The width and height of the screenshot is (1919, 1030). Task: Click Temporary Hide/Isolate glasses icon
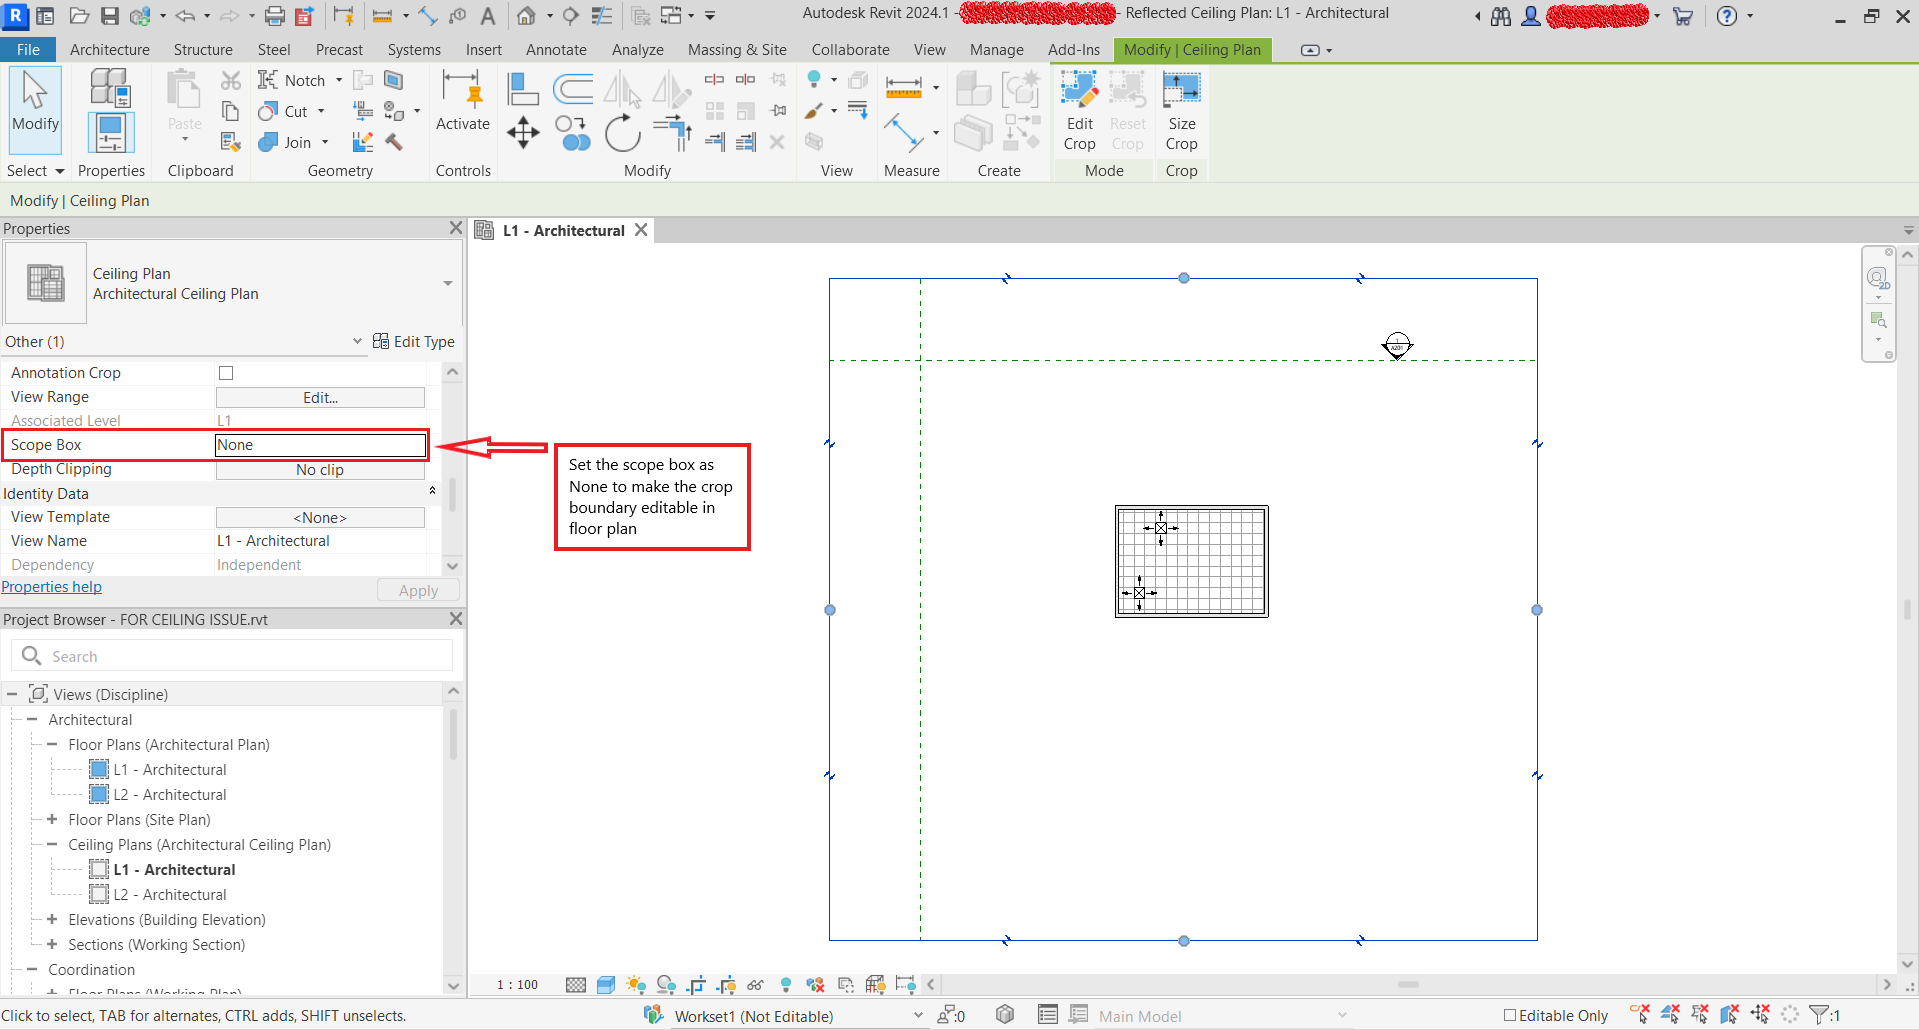[x=757, y=985]
